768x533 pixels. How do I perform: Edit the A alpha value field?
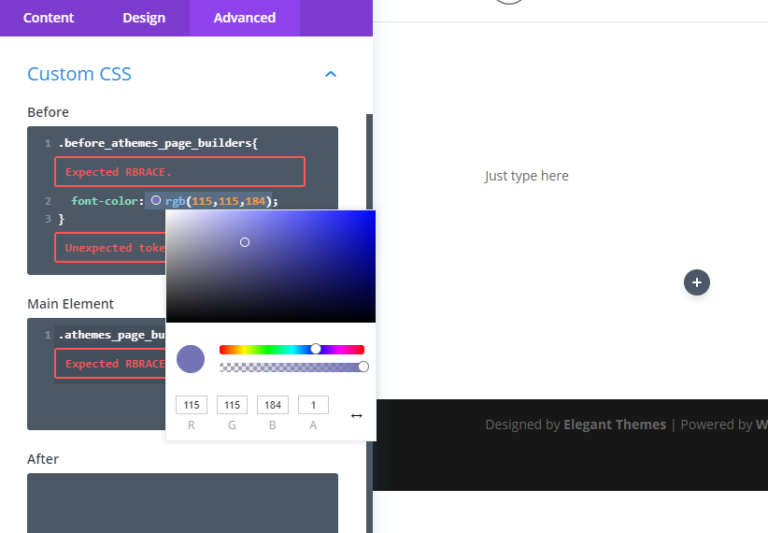point(313,405)
